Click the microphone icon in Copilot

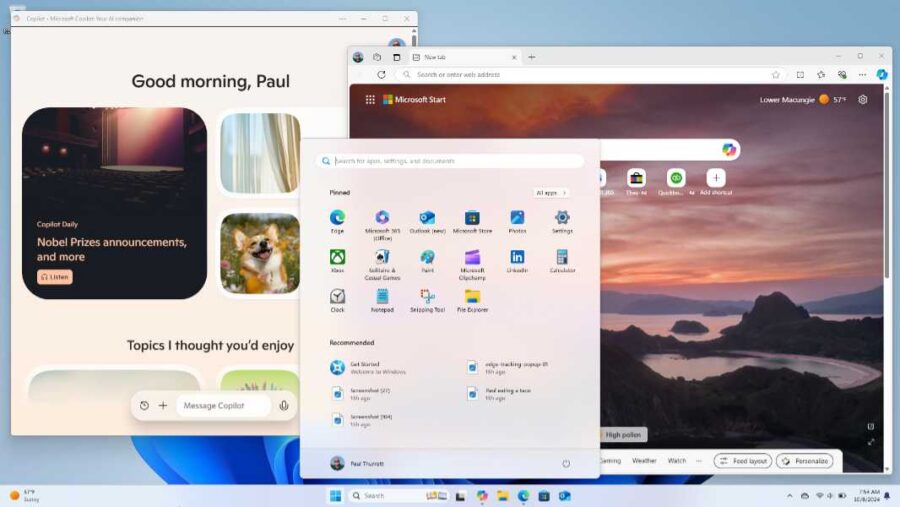[x=284, y=405]
